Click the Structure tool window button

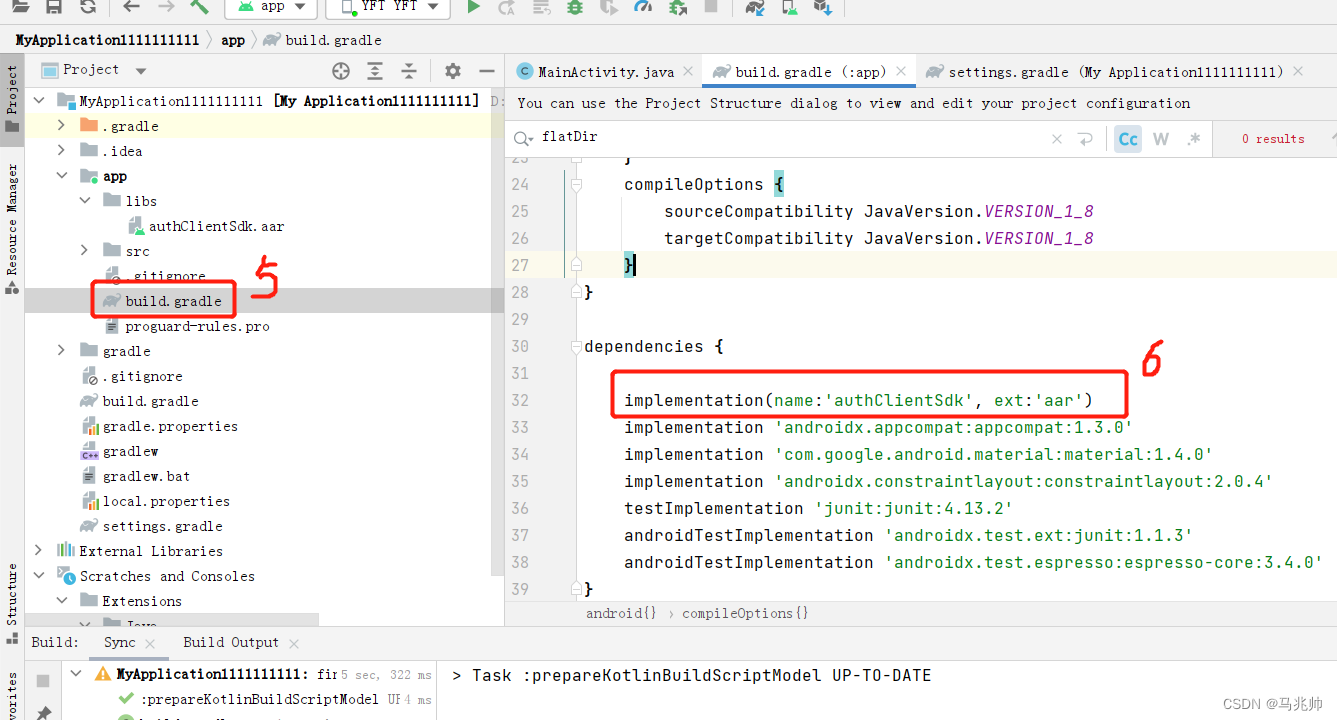[x=11, y=597]
